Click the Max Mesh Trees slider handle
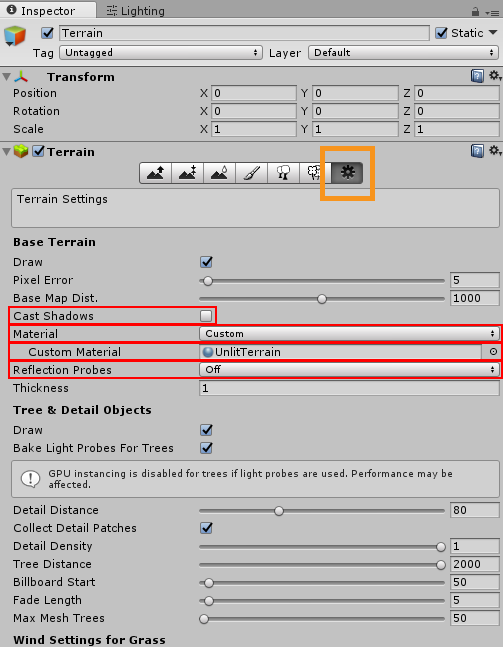Viewport: 503px width, 647px height. point(204,619)
